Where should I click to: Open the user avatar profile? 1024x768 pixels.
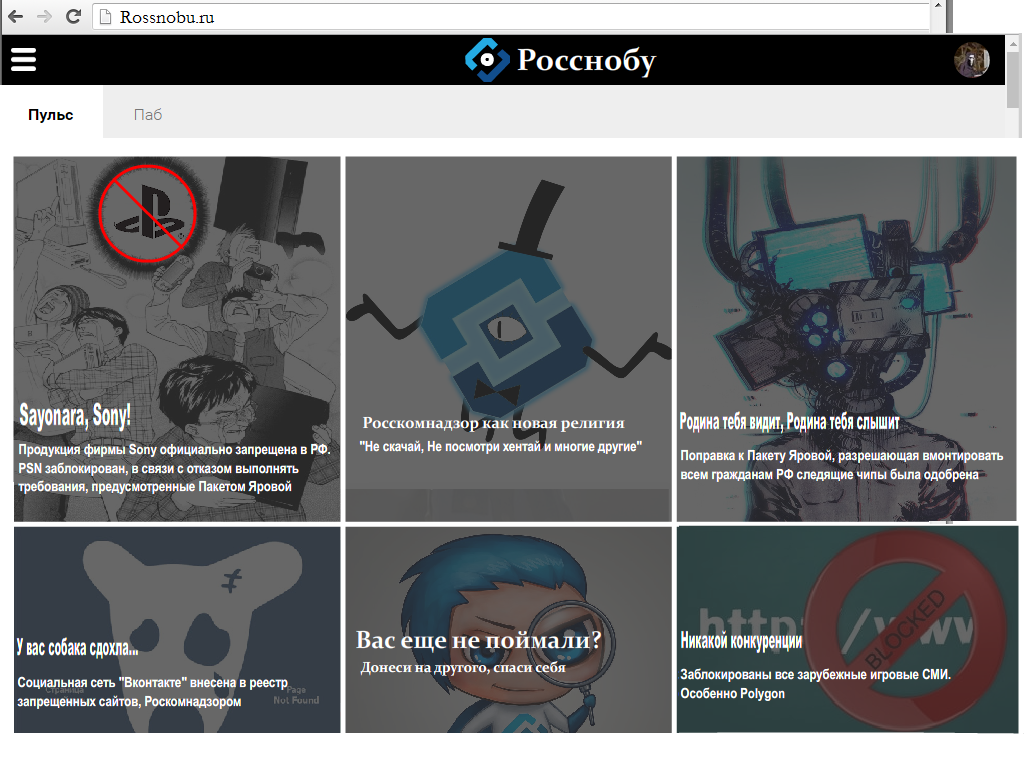(x=972, y=60)
